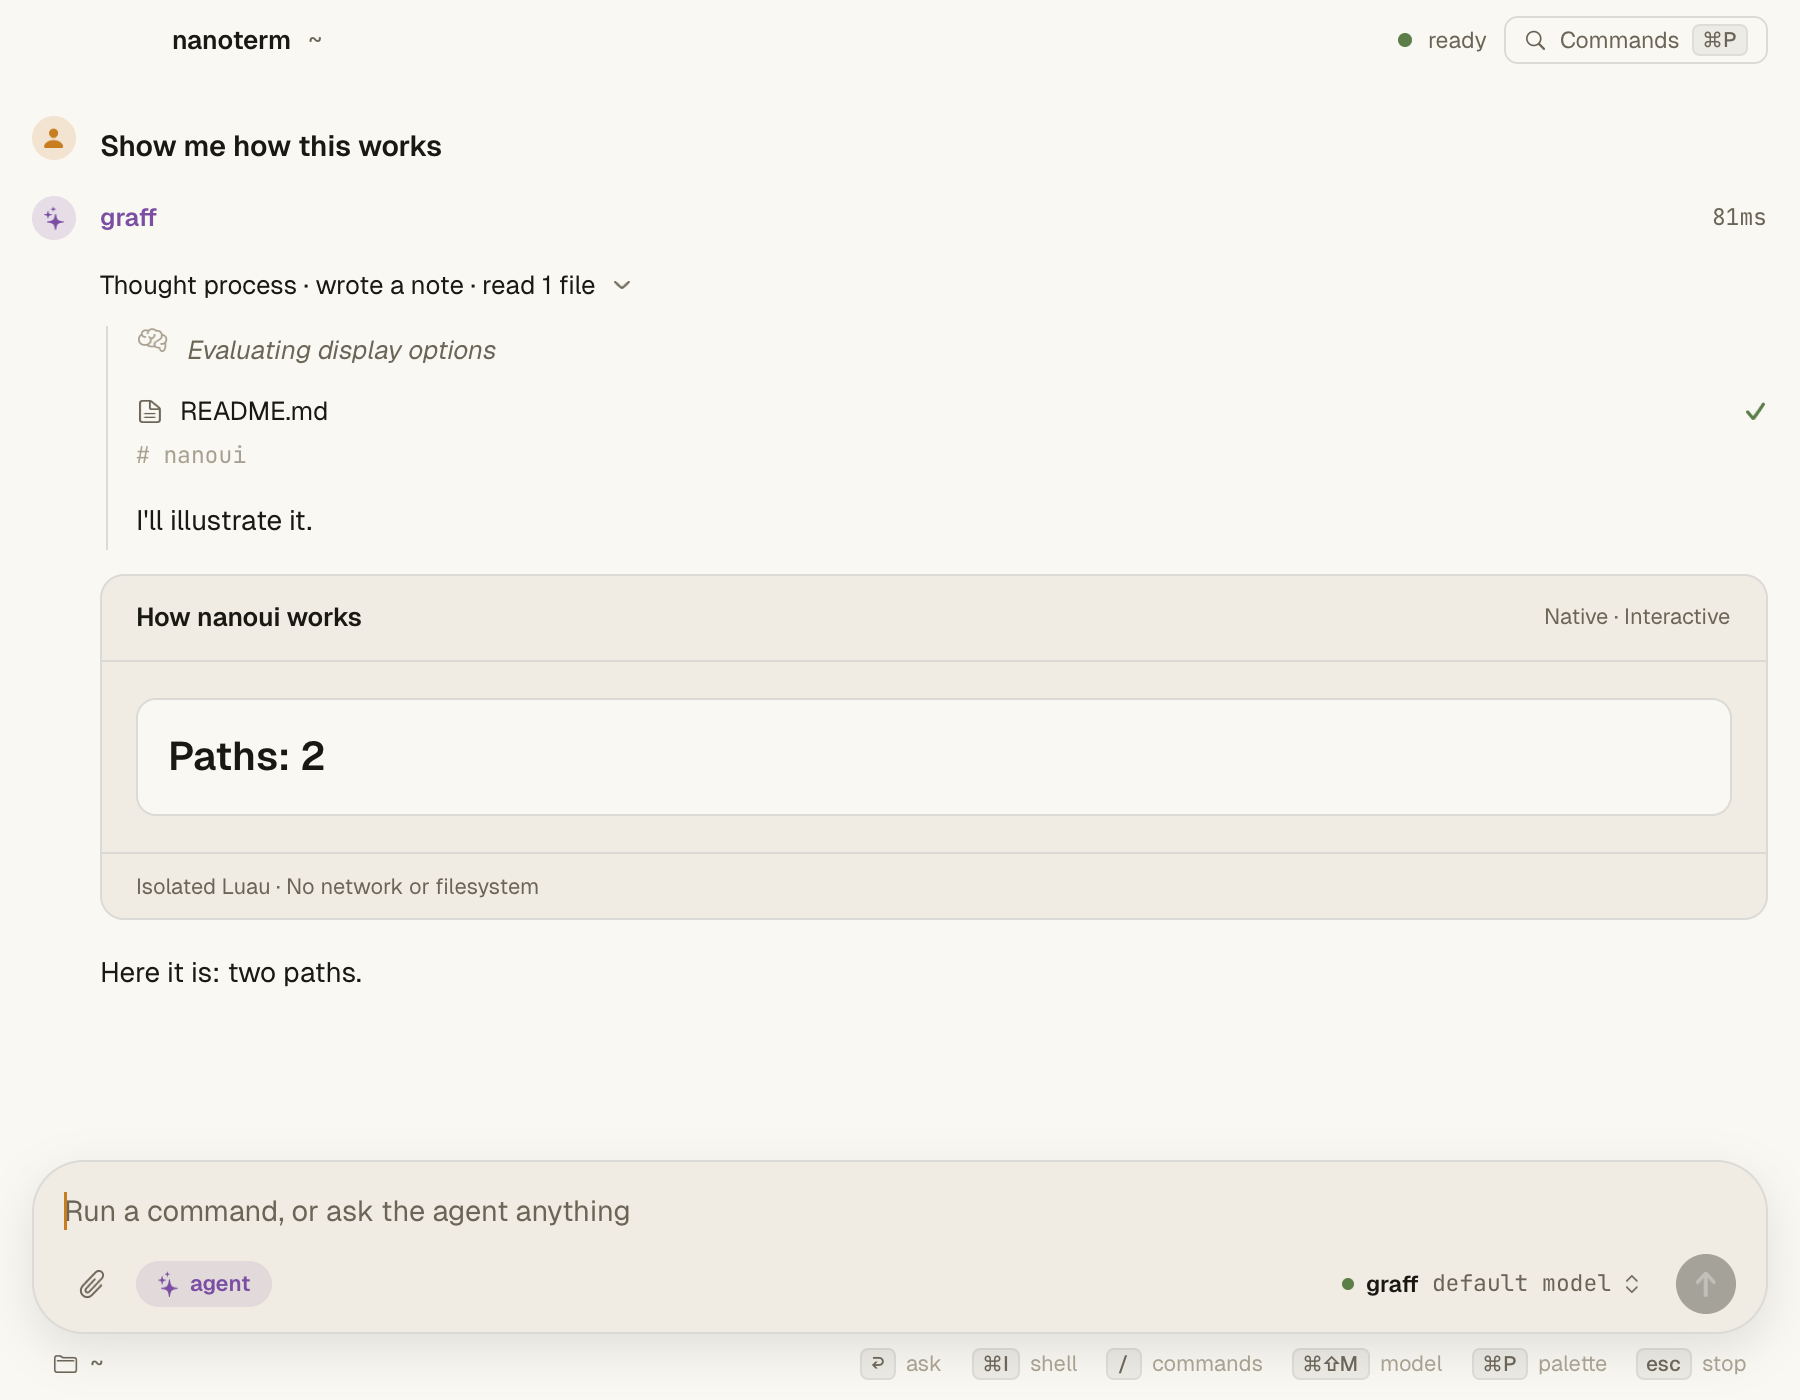The width and height of the screenshot is (1800, 1400).
Task: Click the folder icon in status bar
Action: [66, 1364]
